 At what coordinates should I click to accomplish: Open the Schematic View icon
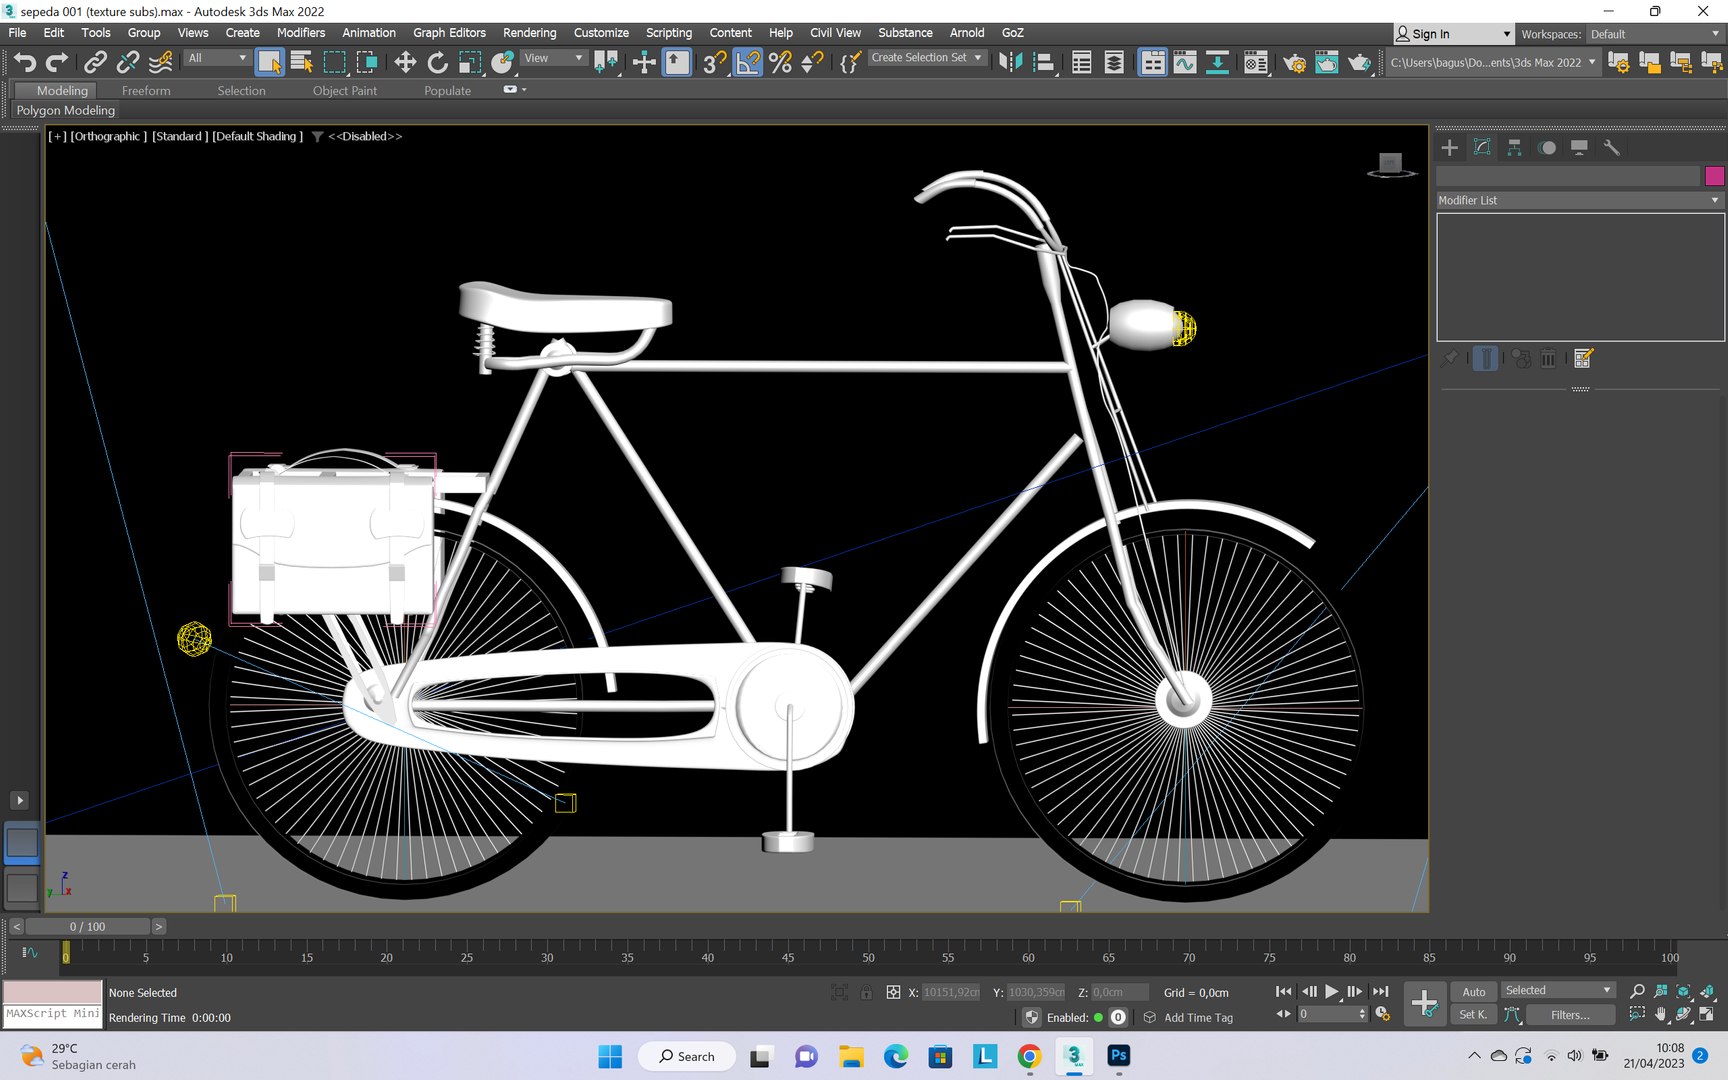pos(1217,62)
